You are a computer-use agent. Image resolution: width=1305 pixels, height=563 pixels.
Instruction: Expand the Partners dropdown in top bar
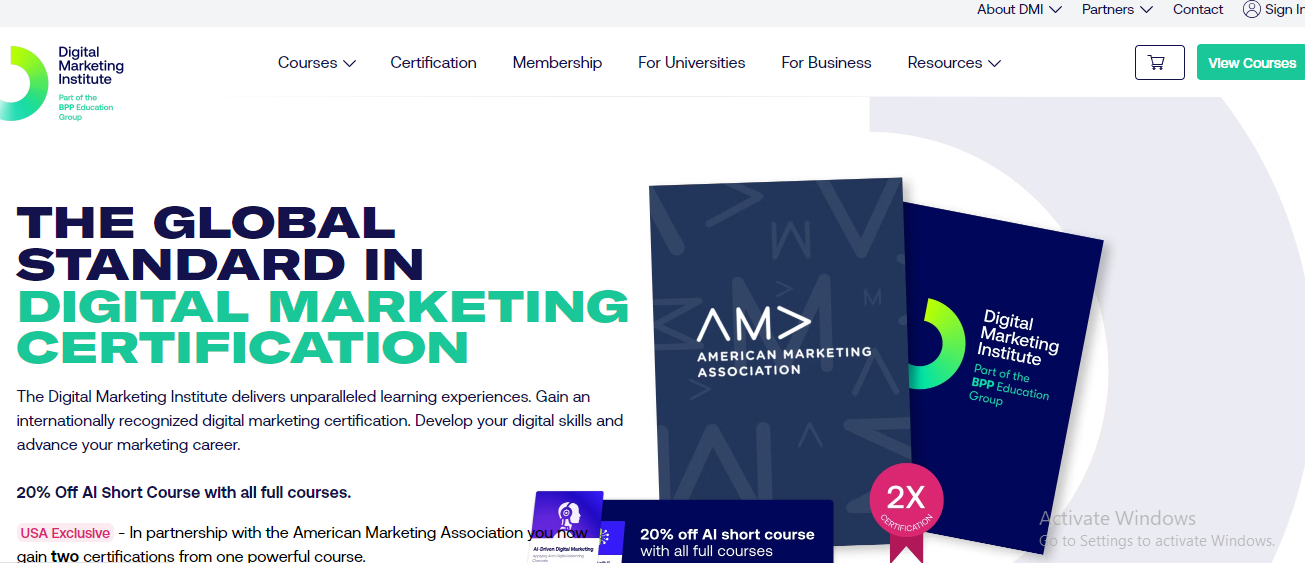(1117, 9)
